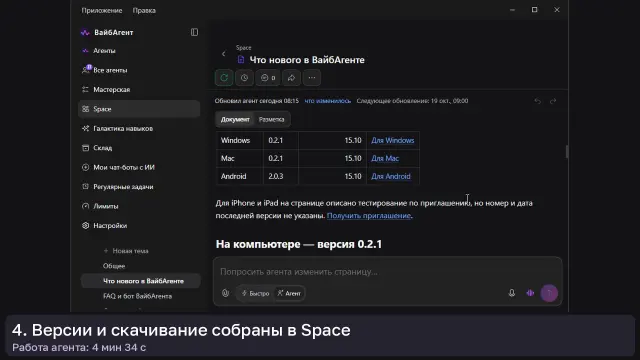
Task: Switch to Агент mode
Action: pyautogui.click(x=289, y=293)
